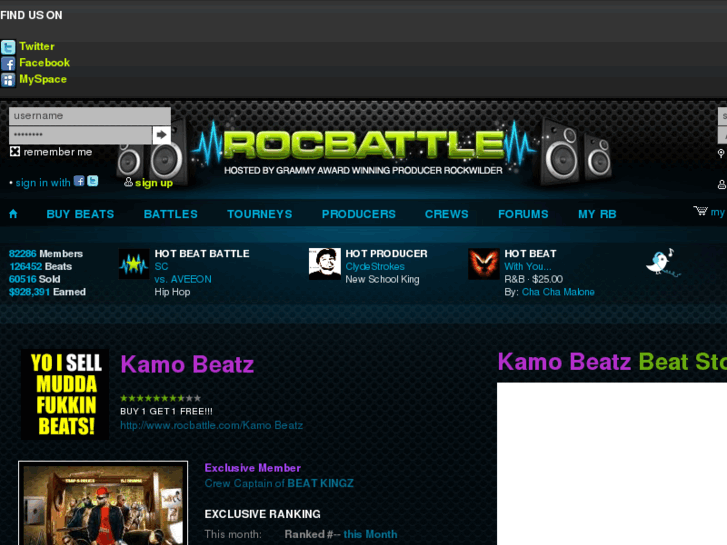Open the TOURNEYS menu
Image resolution: width=727 pixels, height=545 pixels.
tap(260, 214)
